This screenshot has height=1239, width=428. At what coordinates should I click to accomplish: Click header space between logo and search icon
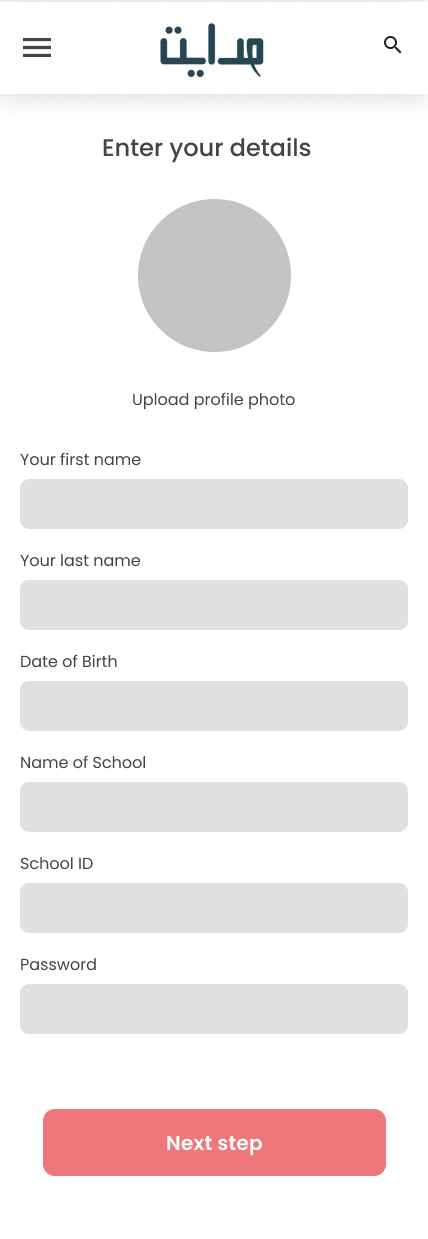click(324, 47)
